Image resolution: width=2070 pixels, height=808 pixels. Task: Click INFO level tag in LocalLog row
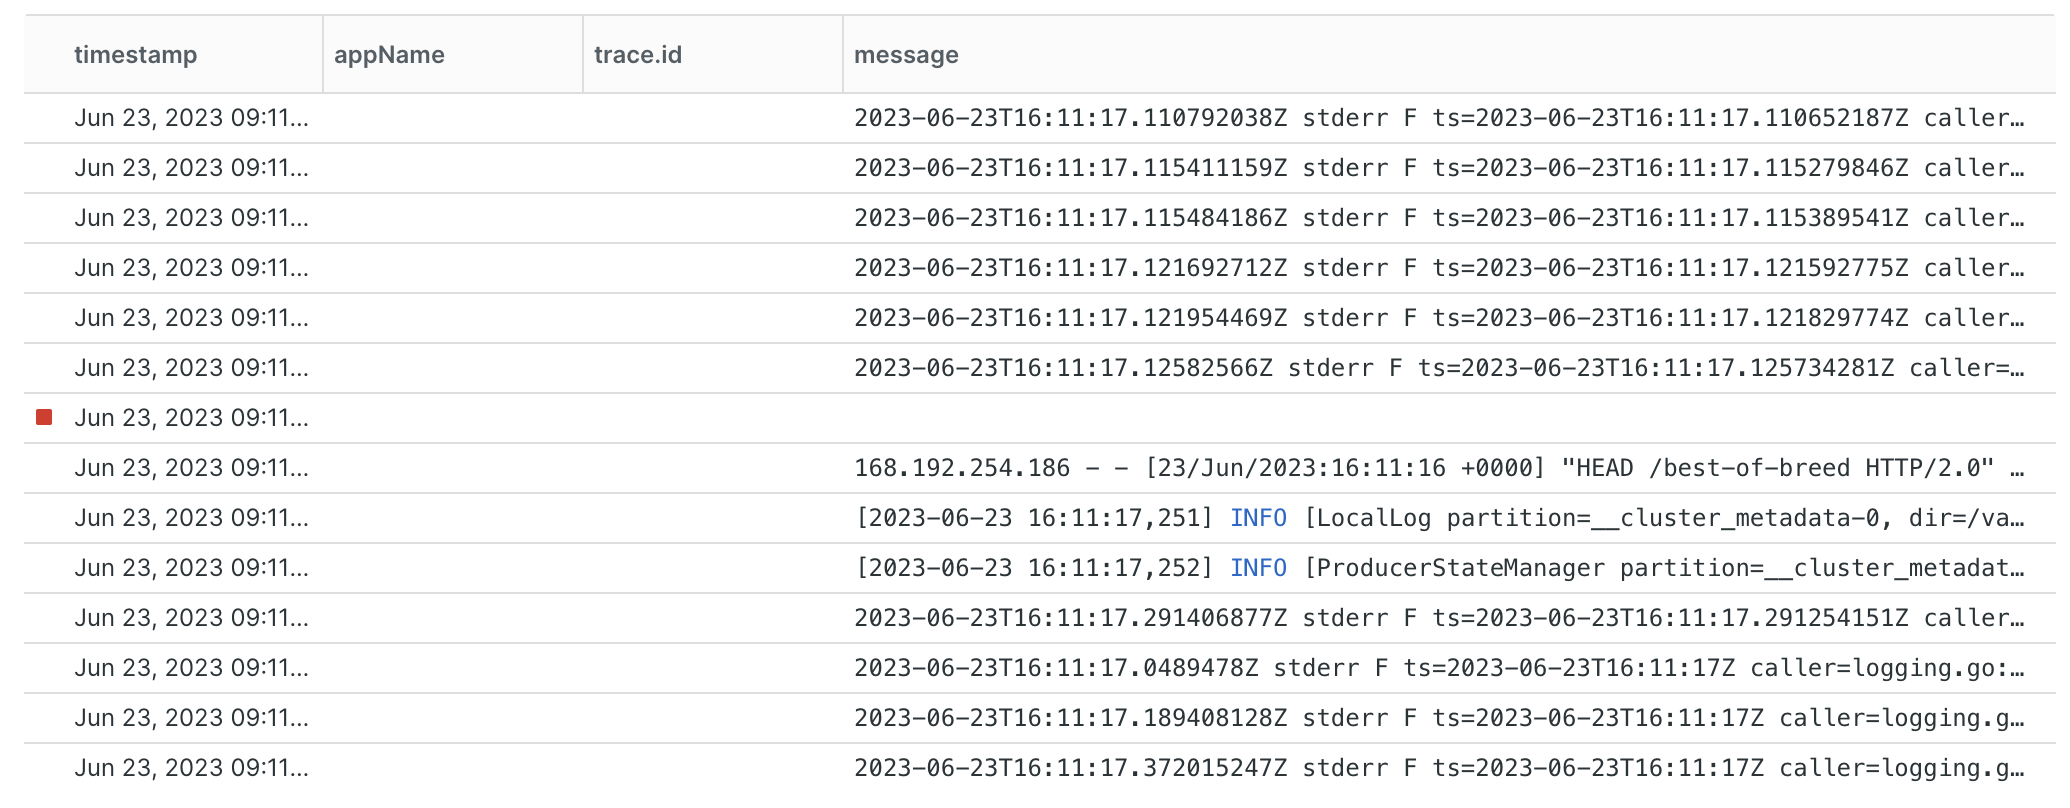pos(1258,518)
